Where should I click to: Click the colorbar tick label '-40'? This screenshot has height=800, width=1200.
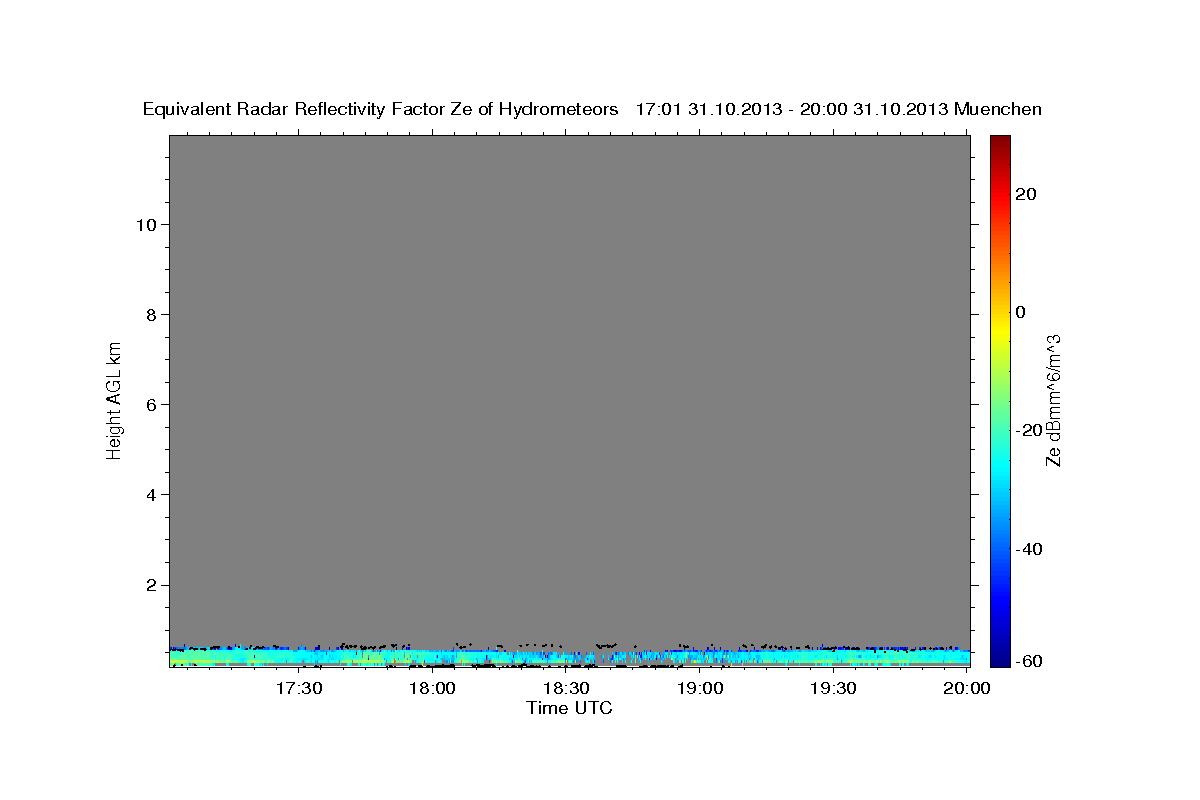click(x=1028, y=549)
